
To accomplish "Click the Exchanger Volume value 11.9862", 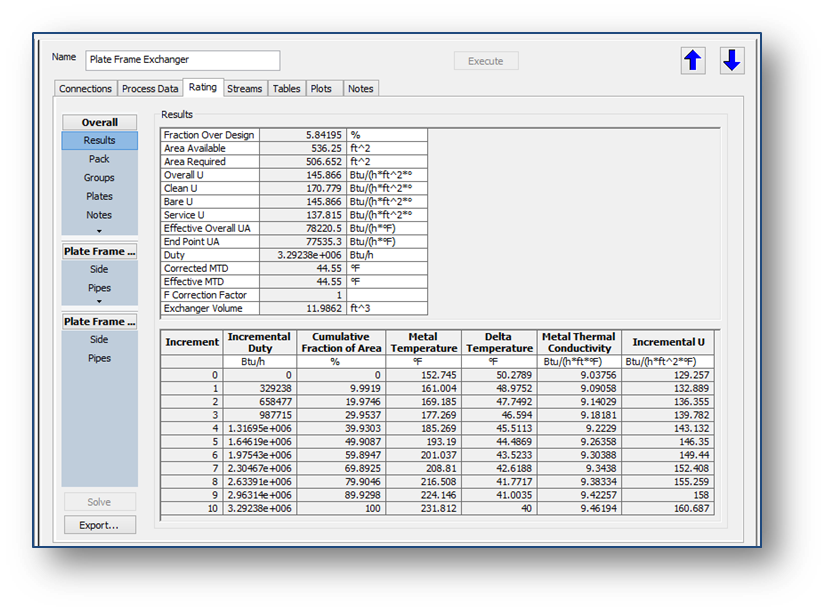I will tap(303, 308).
